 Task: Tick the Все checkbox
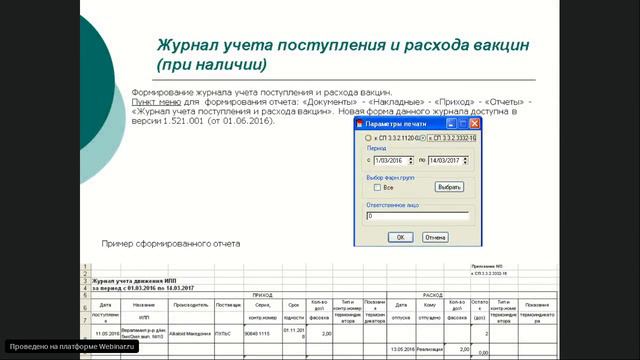(x=377, y=187)
